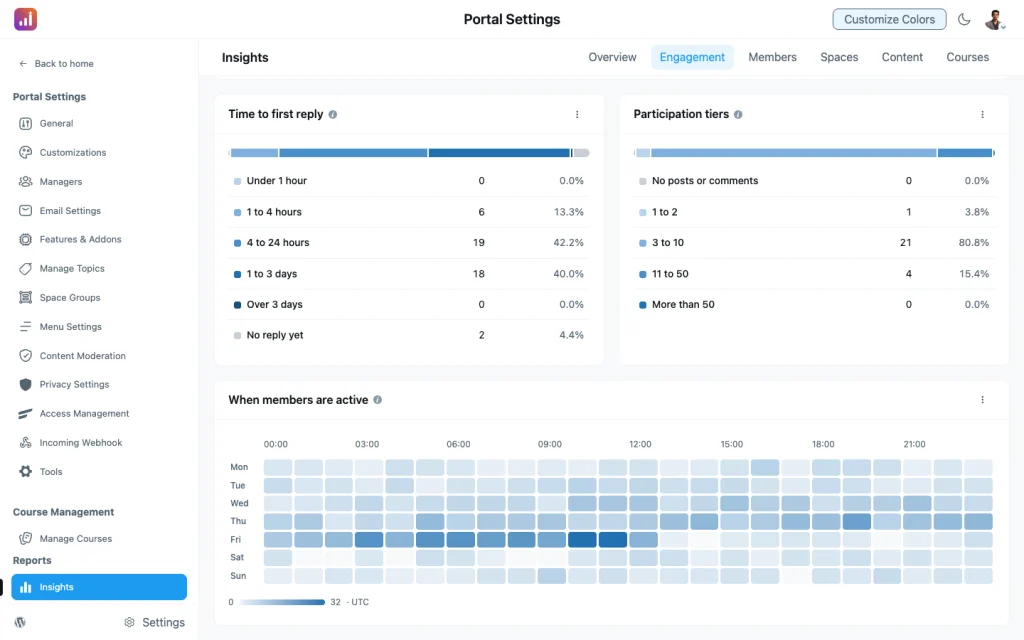
Task: Select the No reply yet row
Action: tap(408, 335)
